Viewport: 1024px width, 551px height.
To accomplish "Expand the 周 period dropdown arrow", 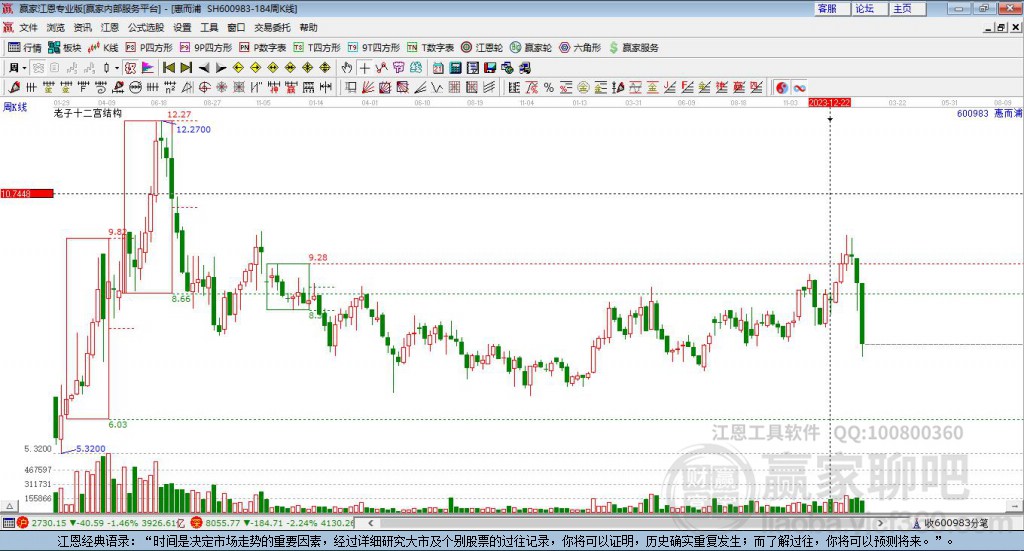I will click(x=24, y=68).
